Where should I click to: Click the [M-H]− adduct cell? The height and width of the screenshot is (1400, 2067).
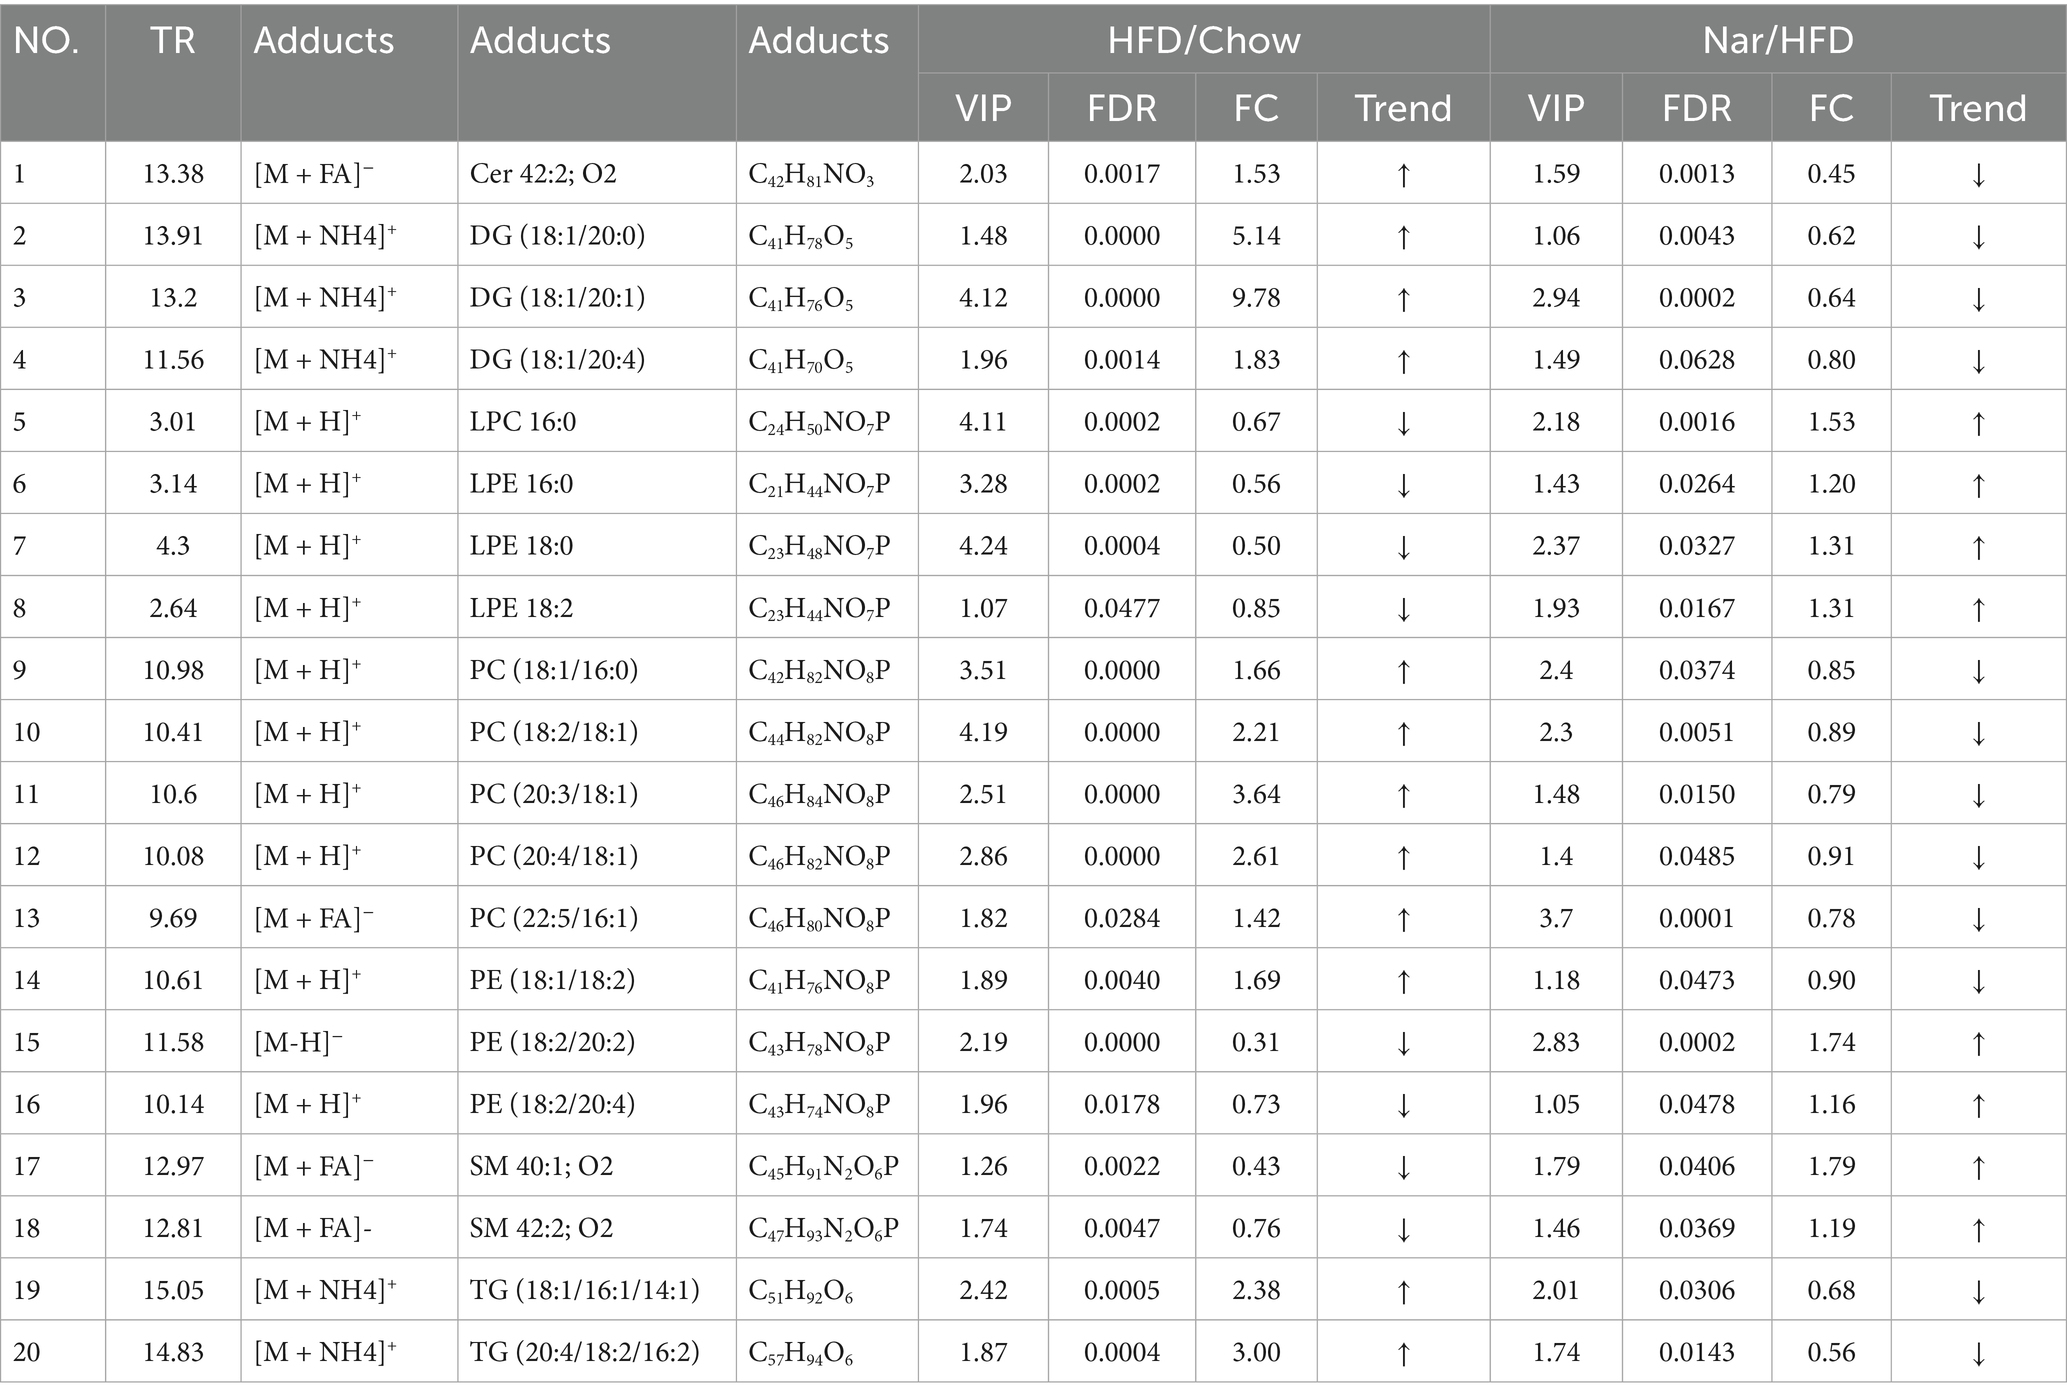(x=298, y=1042)
